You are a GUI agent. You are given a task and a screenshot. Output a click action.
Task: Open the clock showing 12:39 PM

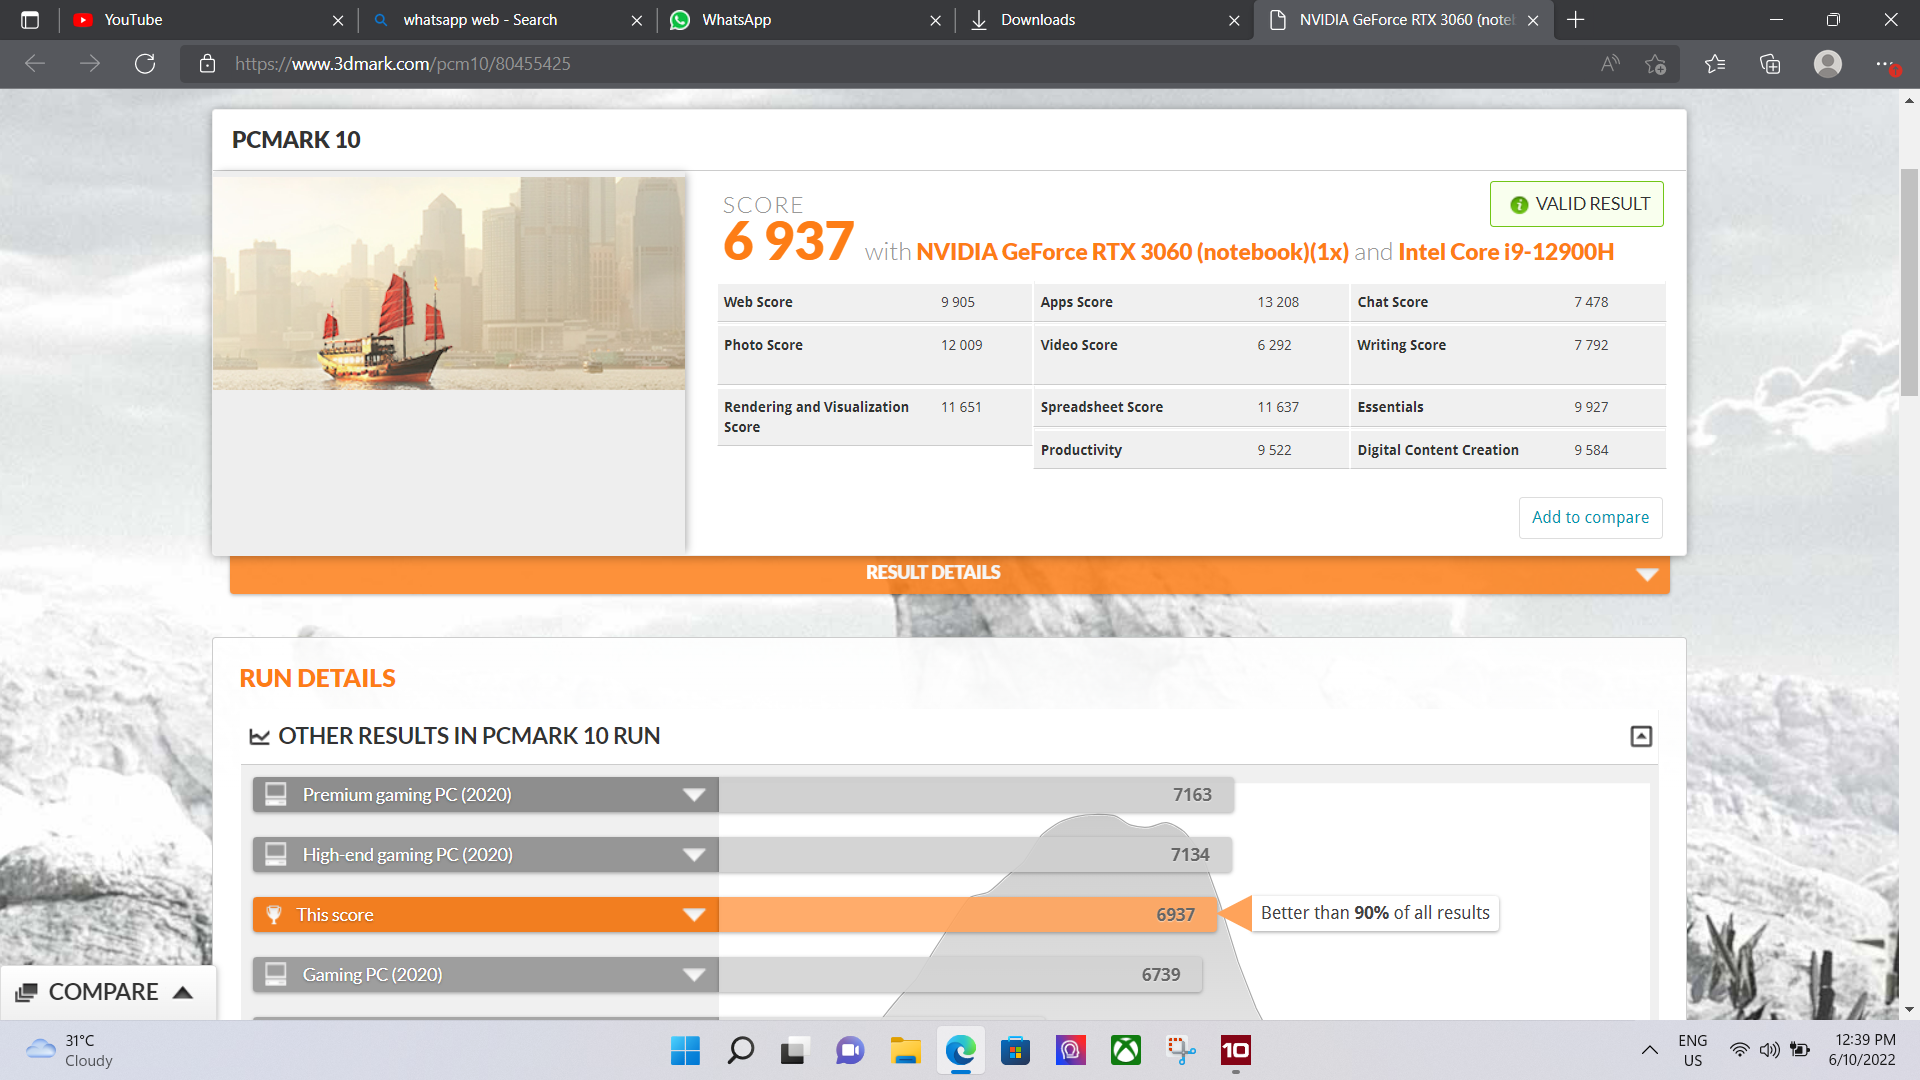(1862, 1050)
